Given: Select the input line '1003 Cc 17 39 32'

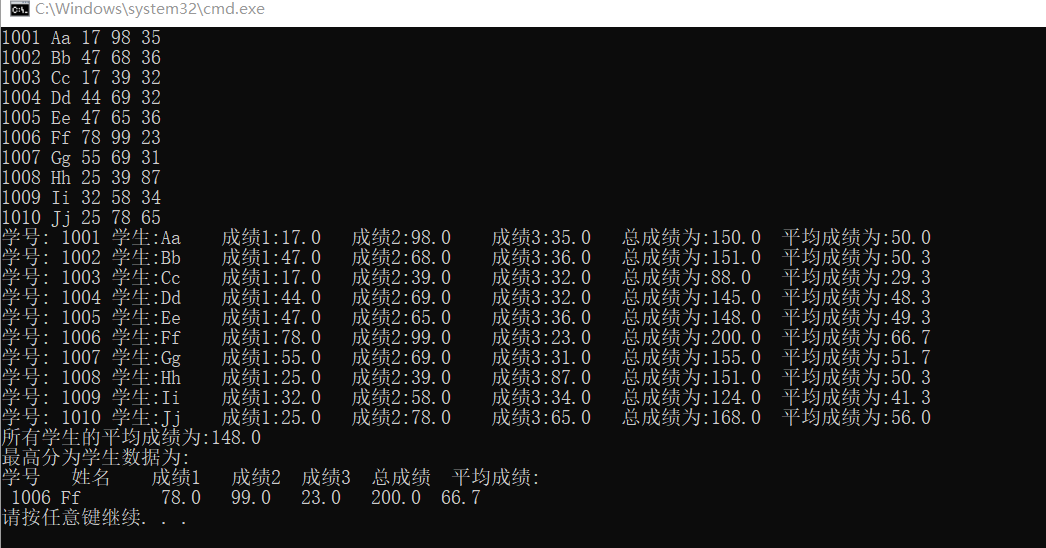Looking at the screenshot, I should point(81,77).
